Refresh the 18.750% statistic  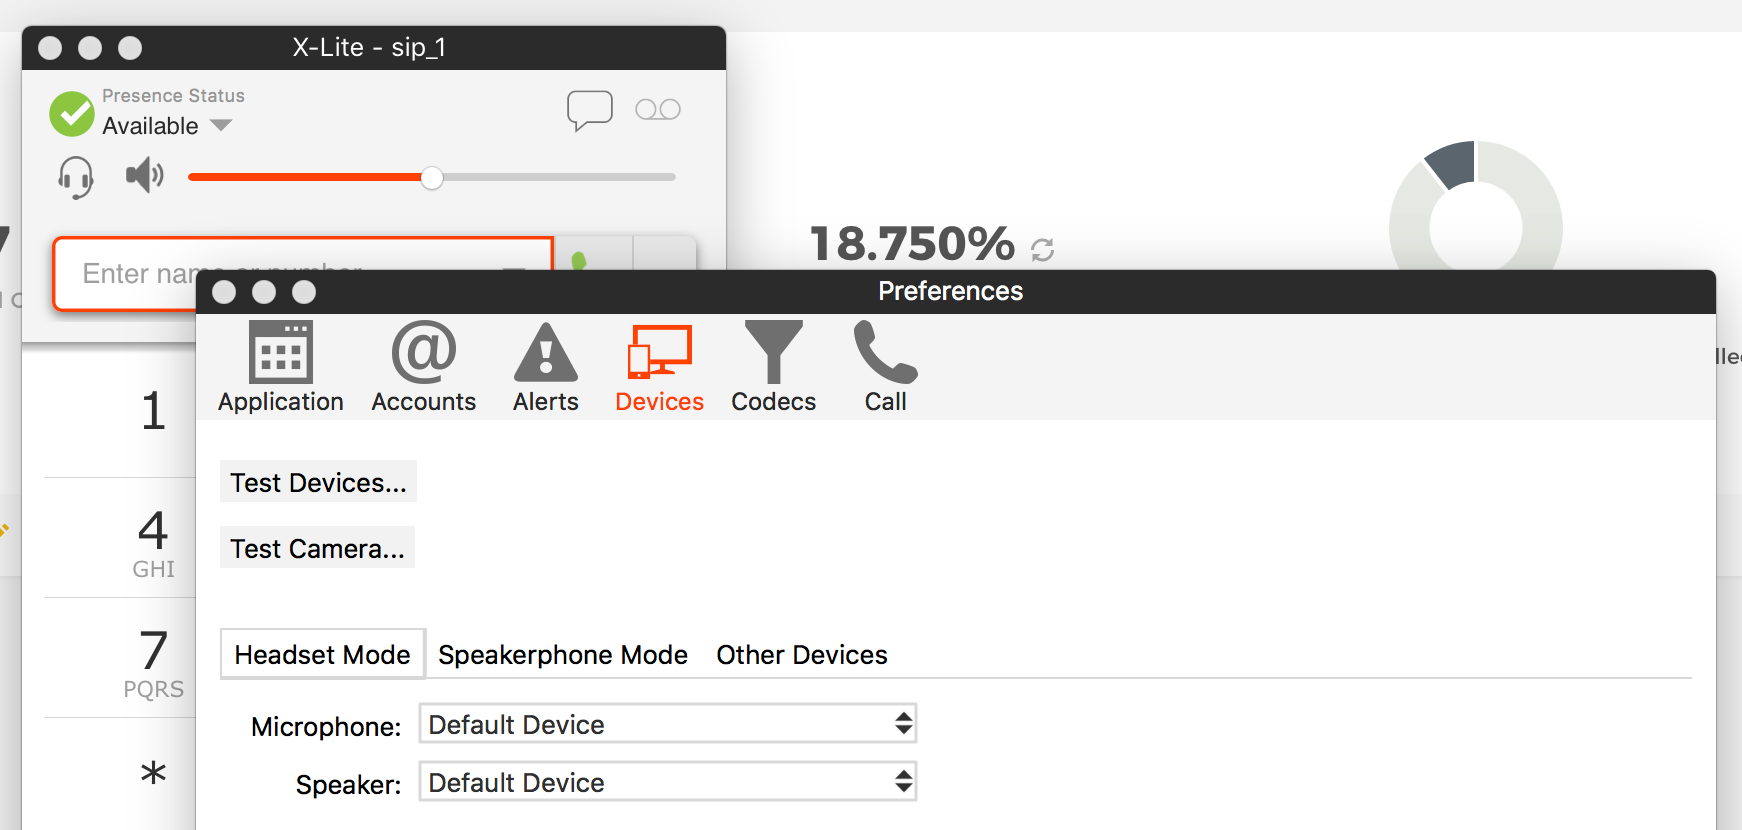[x=1042, y=249]
